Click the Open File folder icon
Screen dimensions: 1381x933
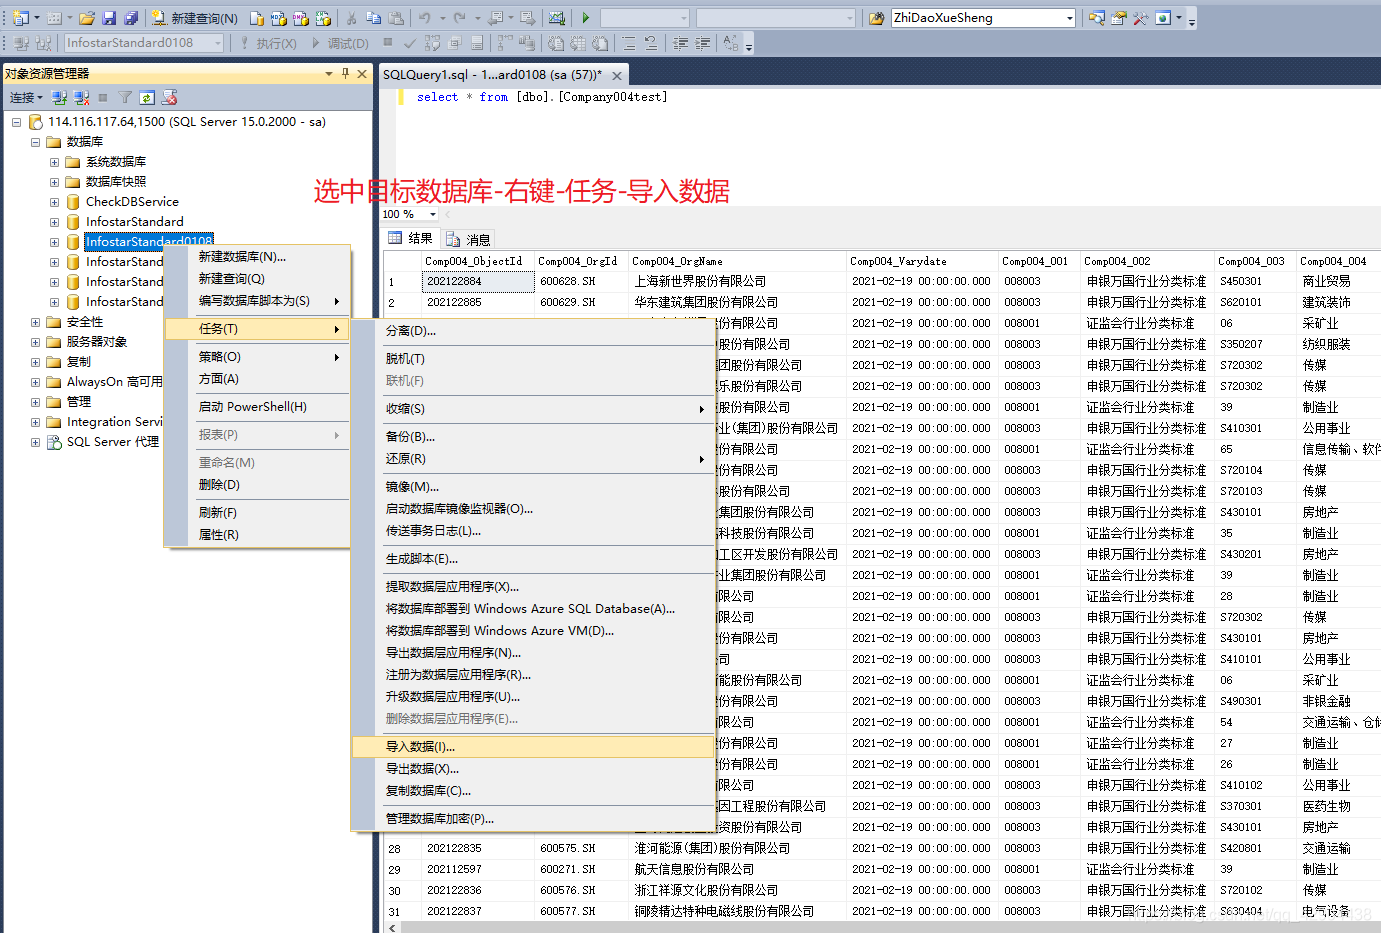[x=87, y=18]
